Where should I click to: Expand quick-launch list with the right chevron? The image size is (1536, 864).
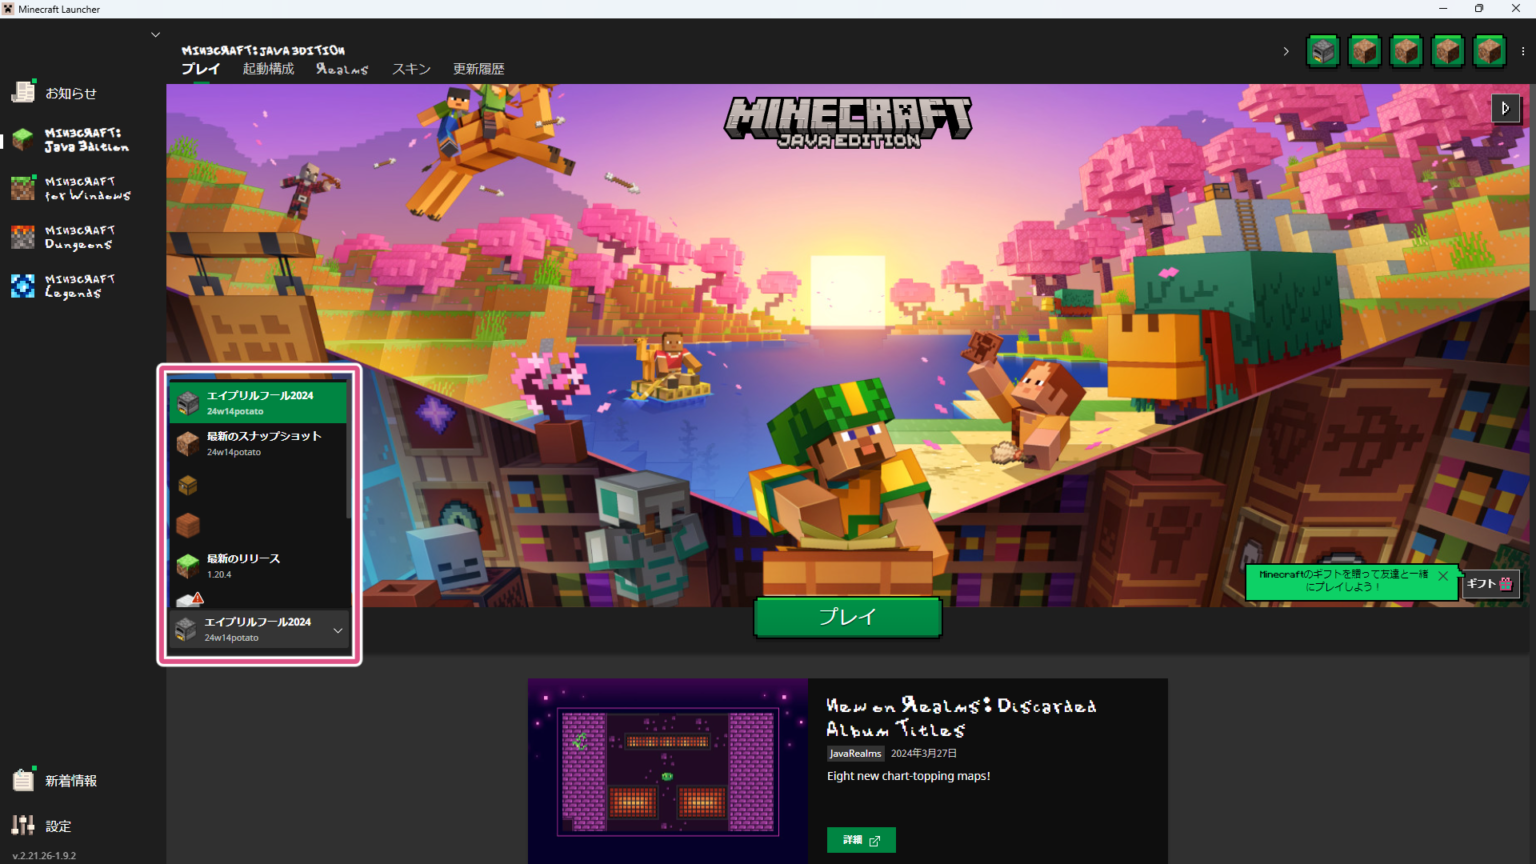pyautogui.click(x=1286, y=51)
